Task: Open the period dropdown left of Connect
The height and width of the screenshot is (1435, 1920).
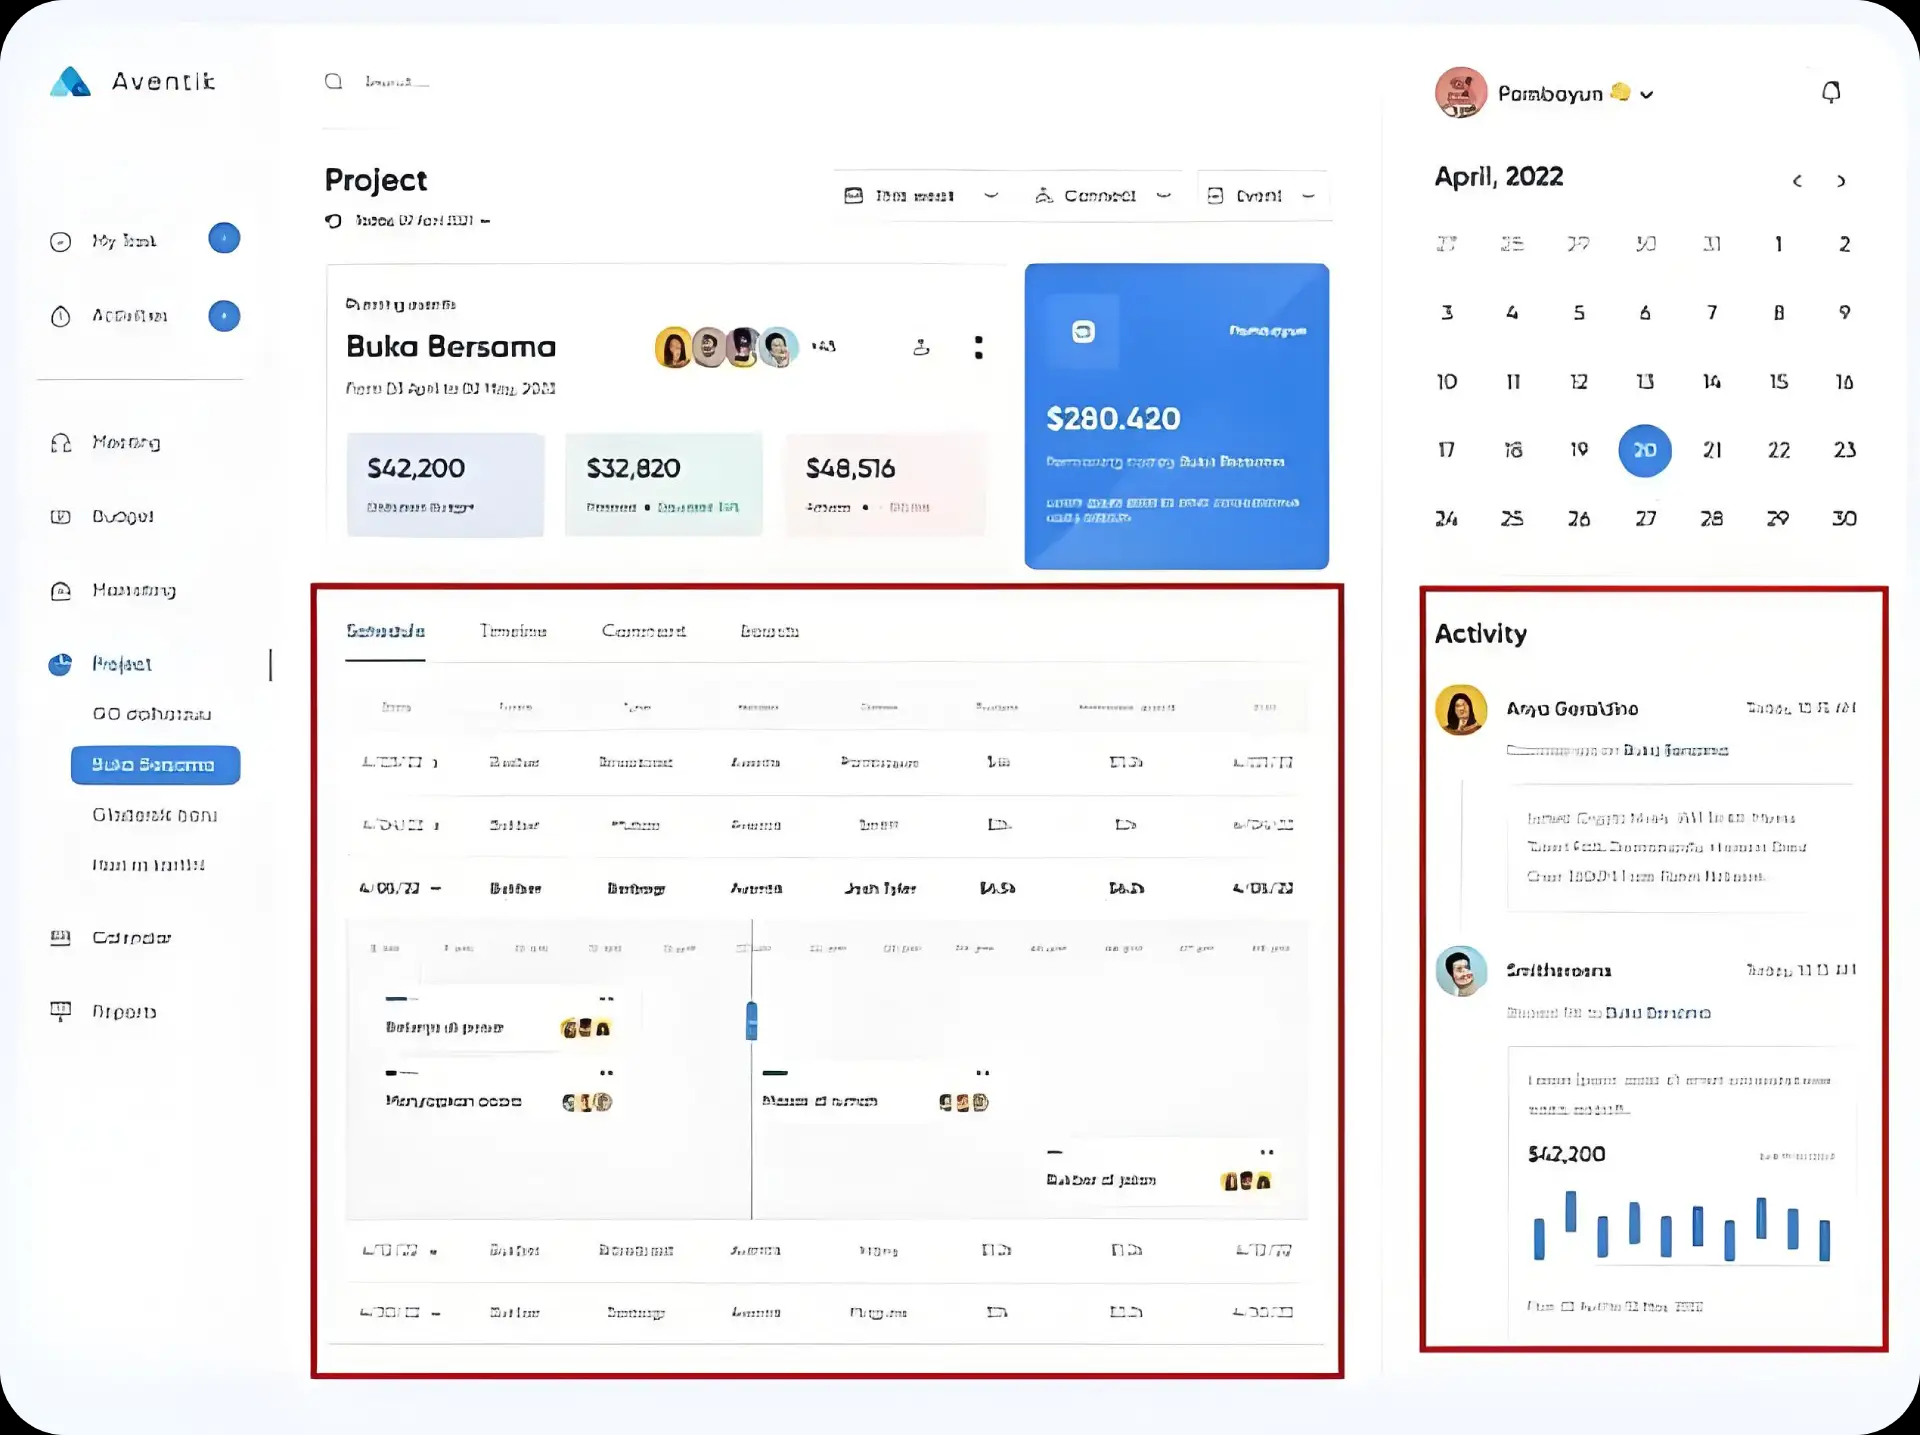Action: tap(922, 195)
